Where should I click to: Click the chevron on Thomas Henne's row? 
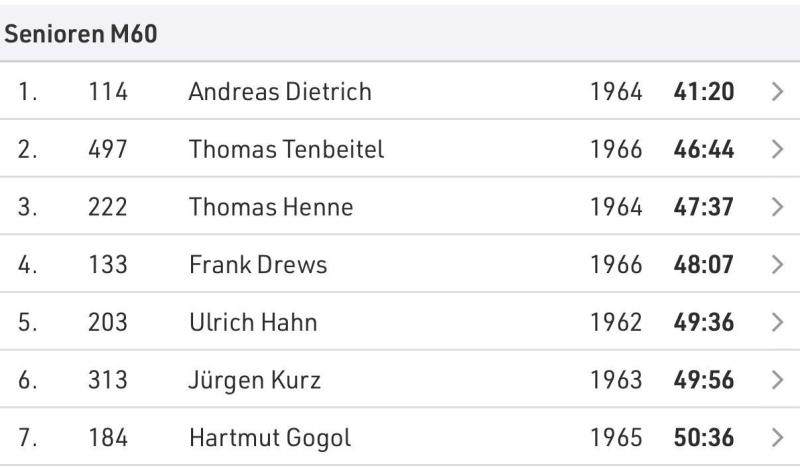[777, 208]
